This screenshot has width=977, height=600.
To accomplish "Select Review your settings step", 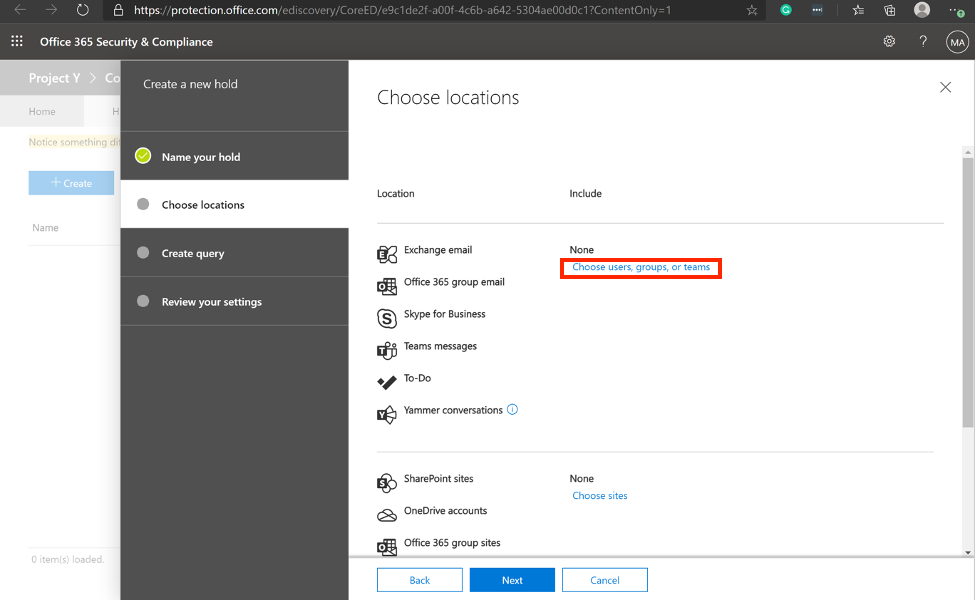I will coord(234,302).
